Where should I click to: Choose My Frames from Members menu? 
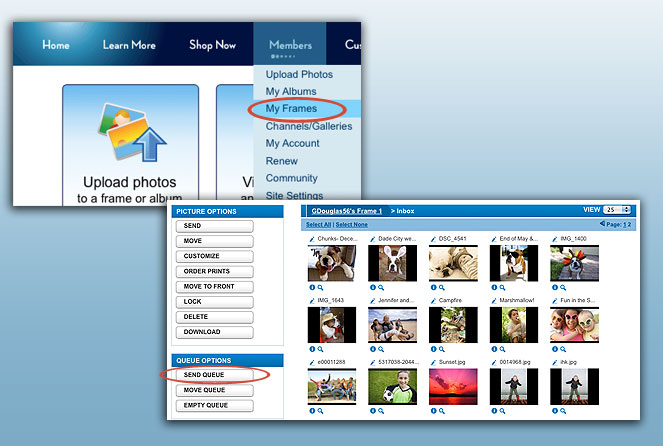[x=291, y=109]
